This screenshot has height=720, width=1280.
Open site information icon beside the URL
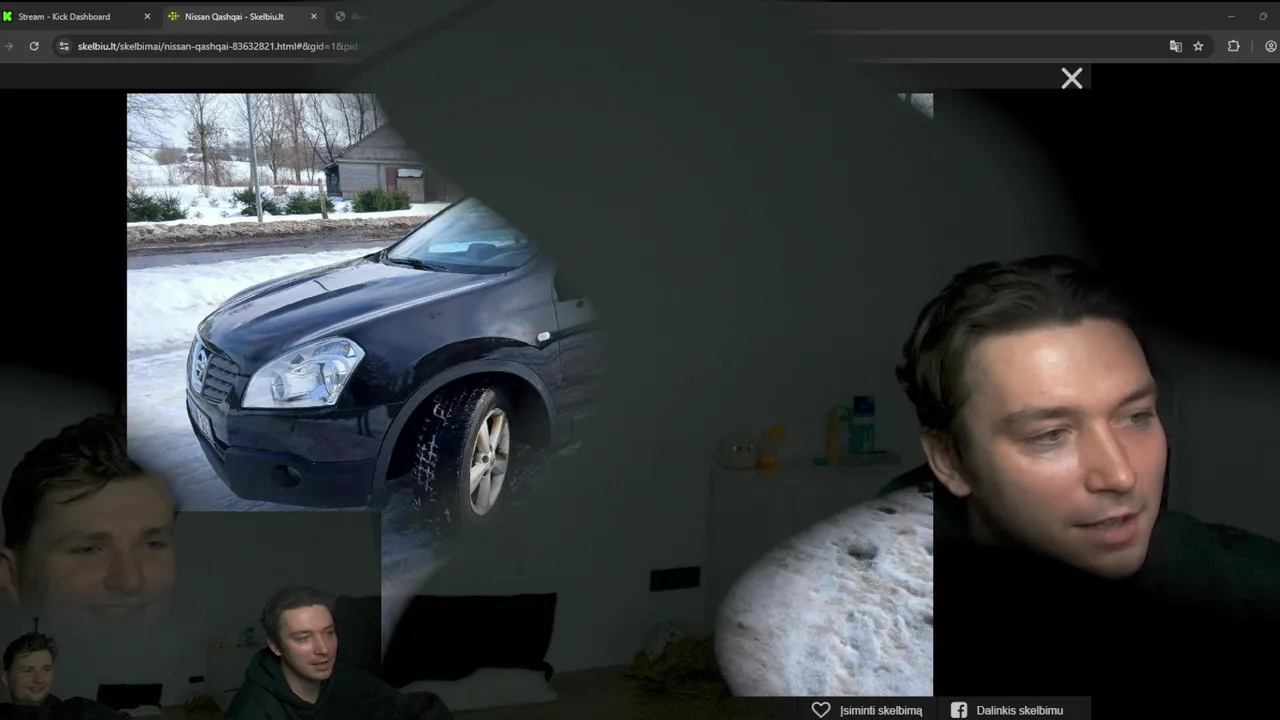coord(64,46)
